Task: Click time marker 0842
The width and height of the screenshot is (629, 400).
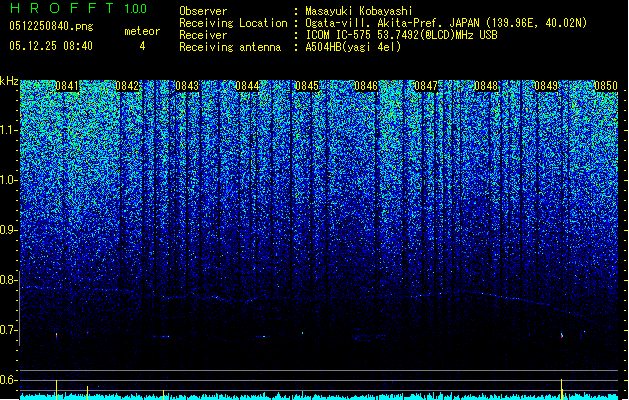Action: pyautogui.click(x=127, y=86)
